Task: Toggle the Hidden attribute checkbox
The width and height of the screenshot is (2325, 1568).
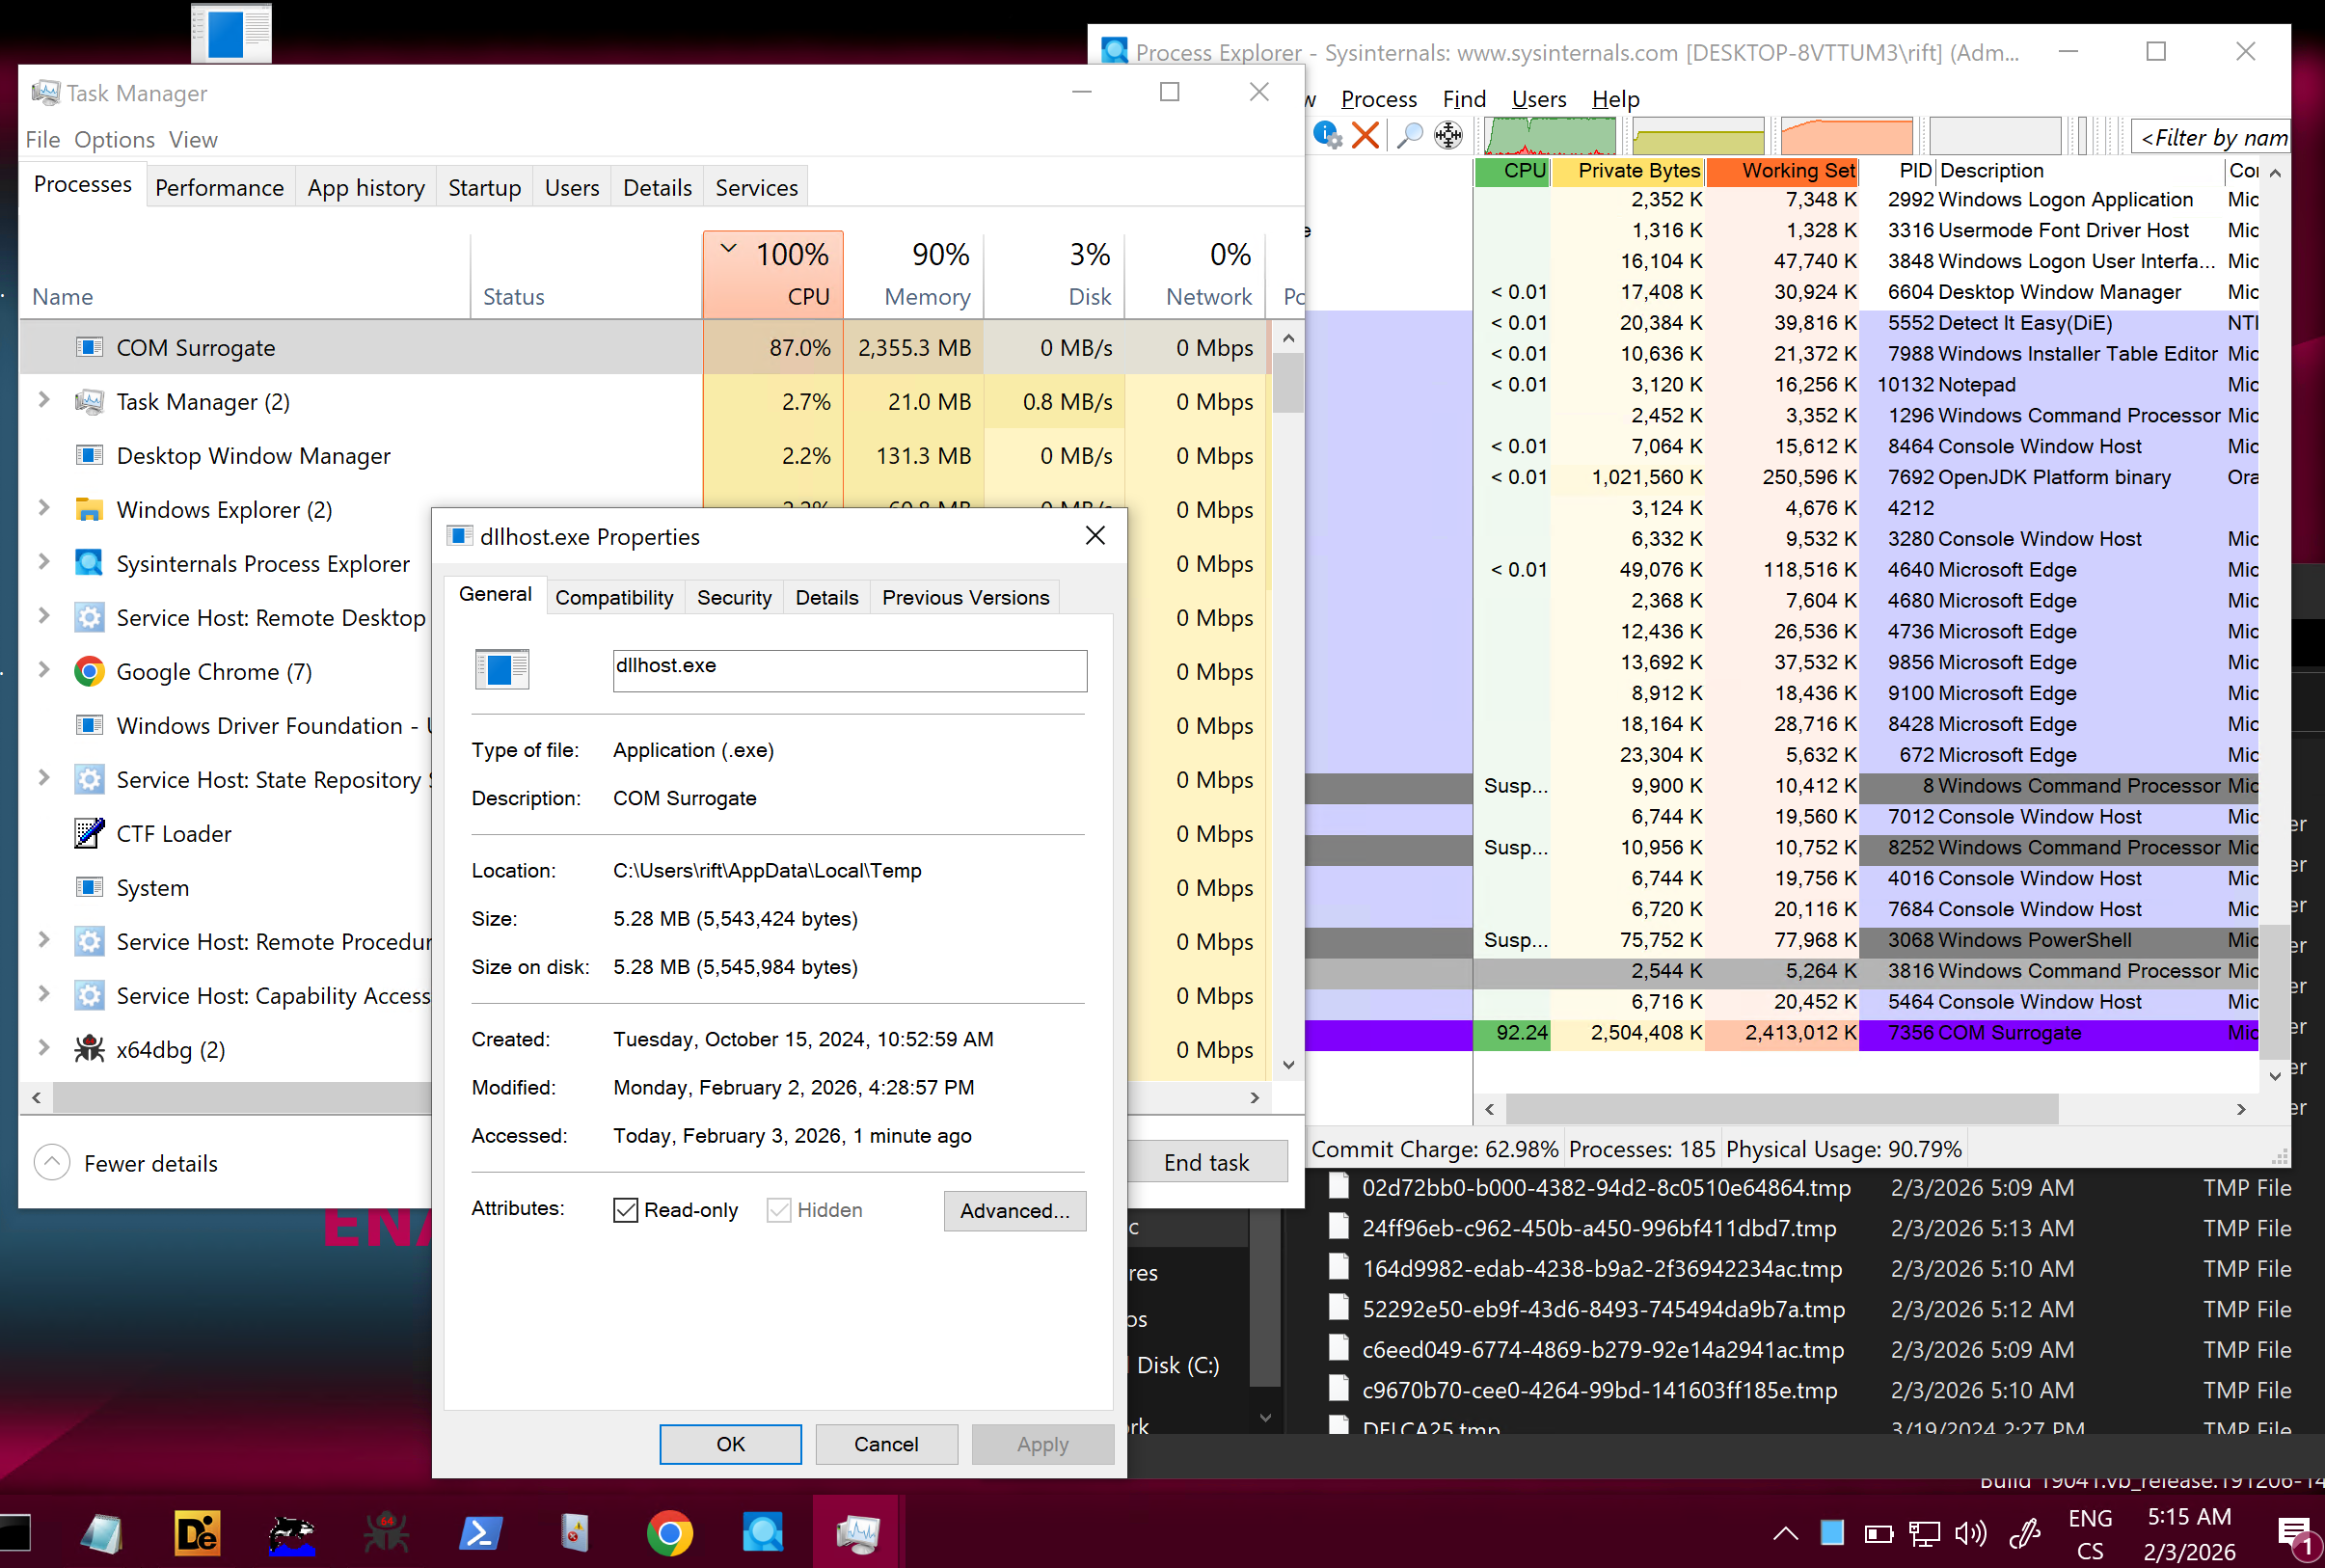Action: point(779,1210)
